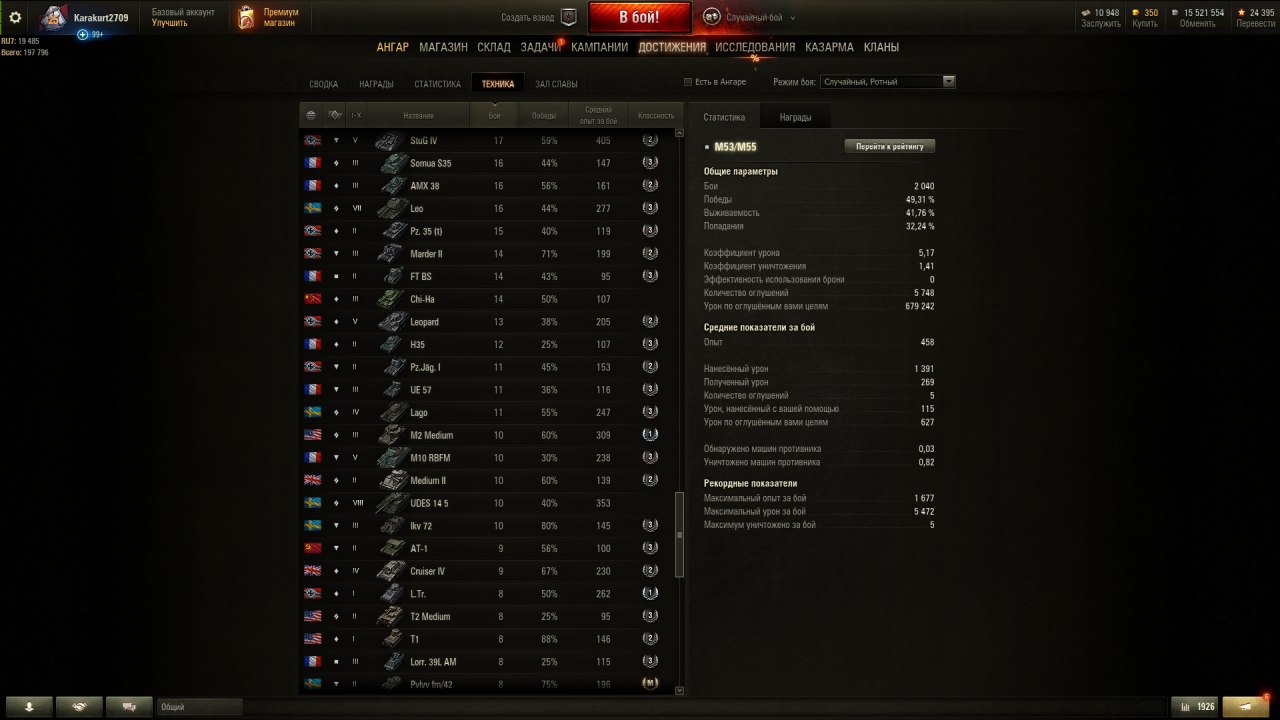Click 'Перейти к рейтингу' button
The width and height of the screenshot is (1280, 720).
coord(890,146)
